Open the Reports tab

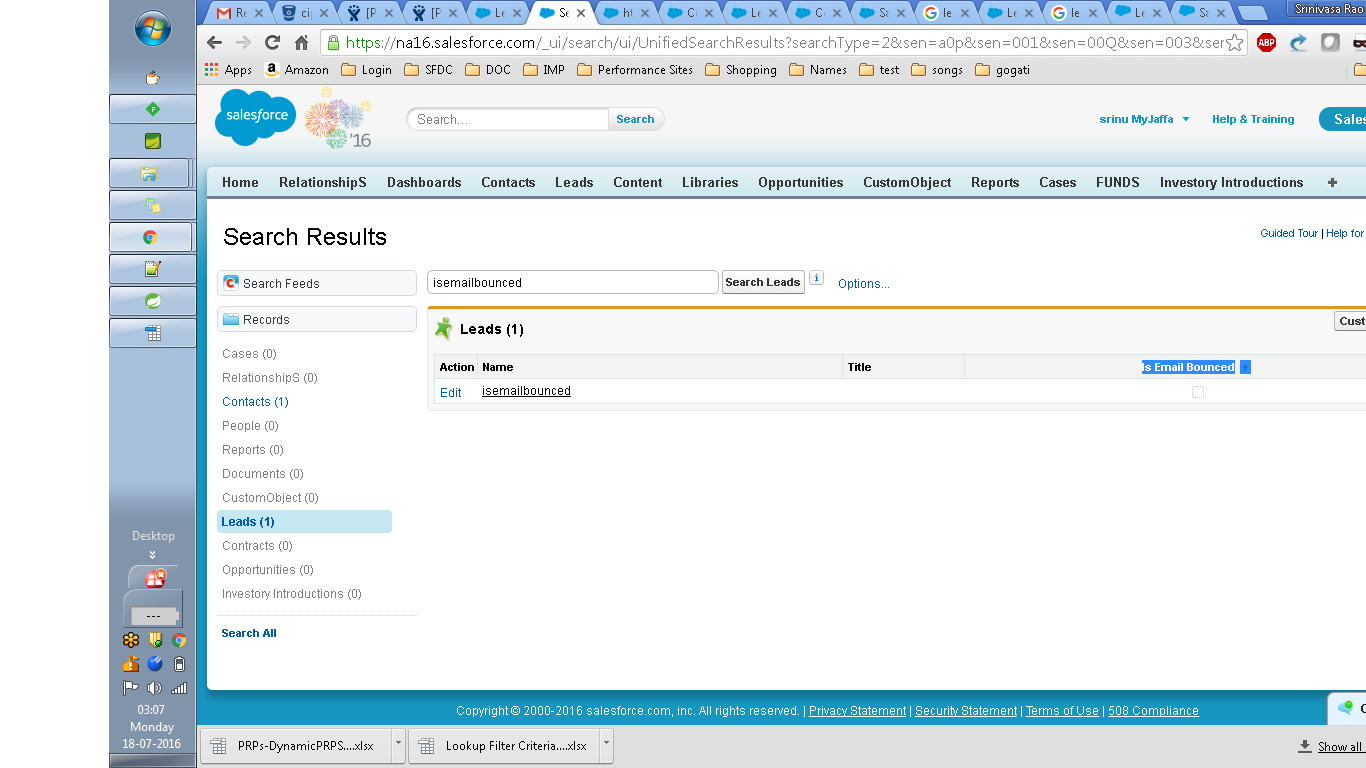click(x=995, y=182)
